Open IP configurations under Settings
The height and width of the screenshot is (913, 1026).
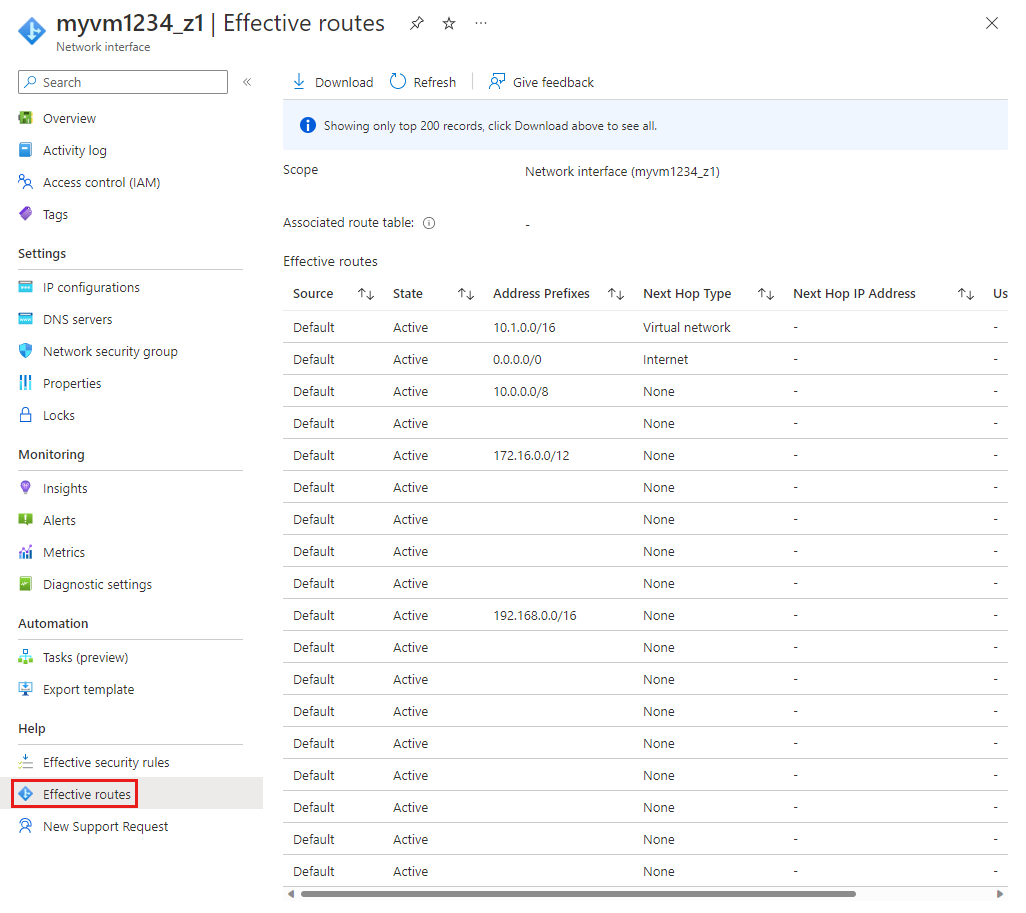click(91, 287)
